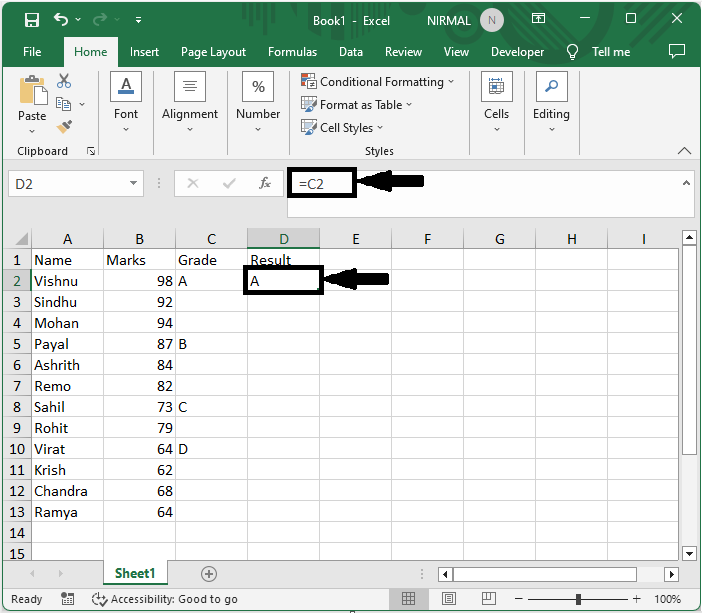The height and width of the screenshot is (613, 702).
Task: Switch to Page Break Preview
Action: point(488,599)
